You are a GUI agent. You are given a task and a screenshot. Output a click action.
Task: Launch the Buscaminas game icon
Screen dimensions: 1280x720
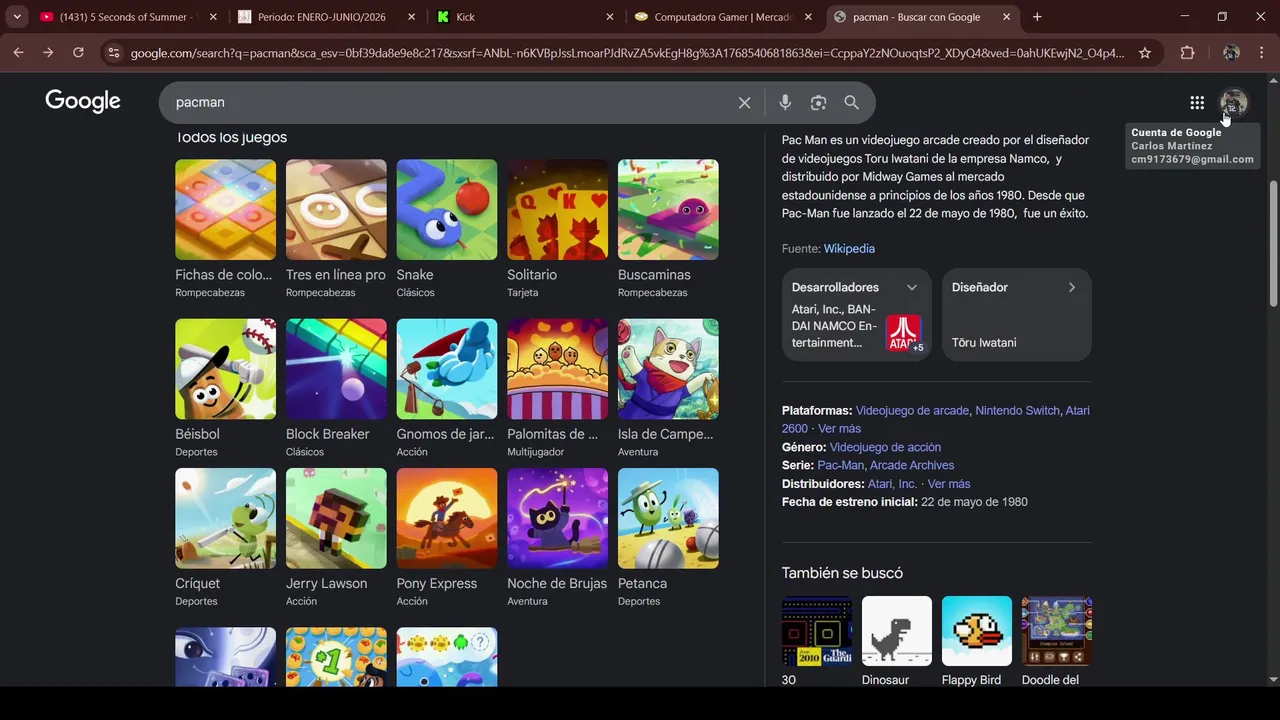[x=668, y=210]
